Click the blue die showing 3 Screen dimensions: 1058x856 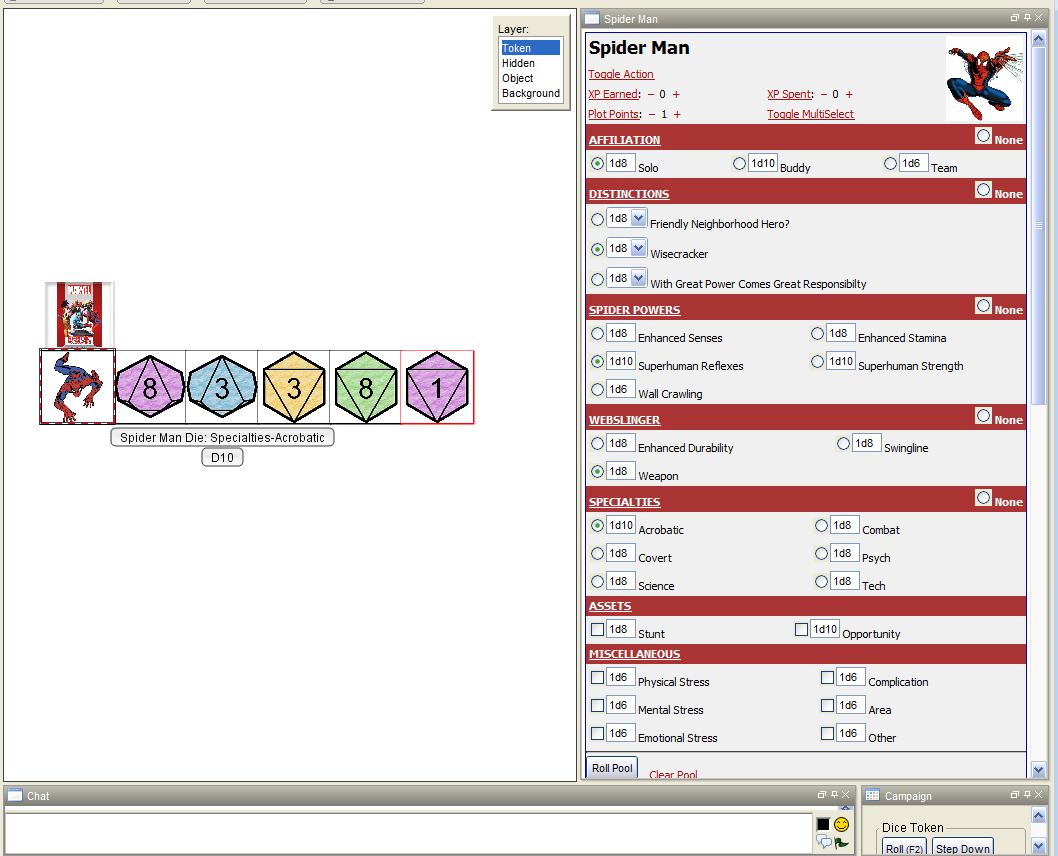[221, 387]
